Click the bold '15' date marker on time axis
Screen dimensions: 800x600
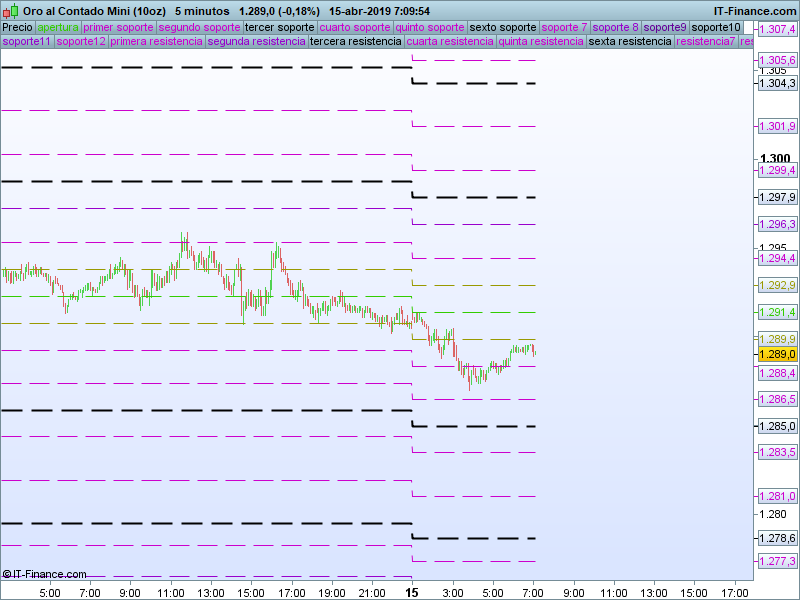click(411, 592)
